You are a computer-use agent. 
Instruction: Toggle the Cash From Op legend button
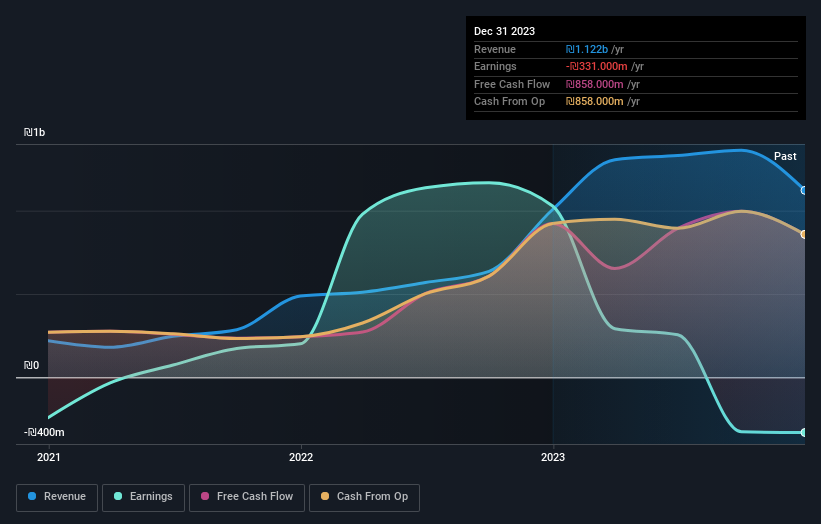(x=364, y=497)
